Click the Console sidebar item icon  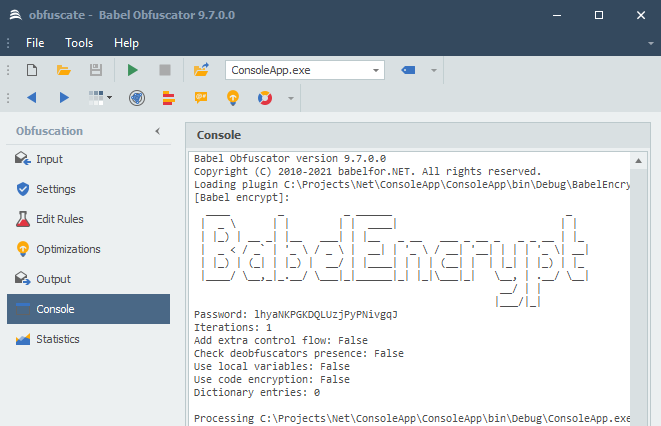23,309
